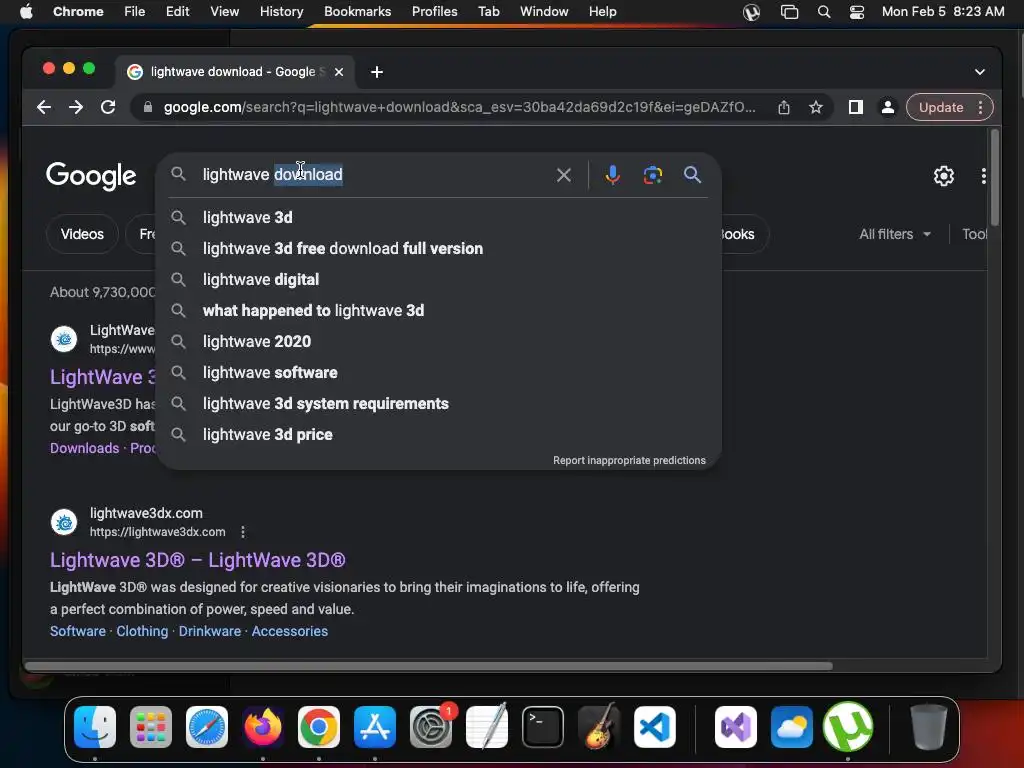Screen dimensions: 1024x768
Task: Open more options for lightwave3dx.com result
Action: 243,532
